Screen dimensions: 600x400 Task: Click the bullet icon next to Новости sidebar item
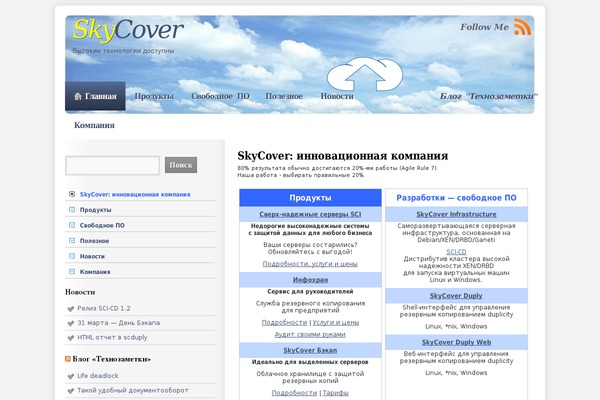click(72, 256)
